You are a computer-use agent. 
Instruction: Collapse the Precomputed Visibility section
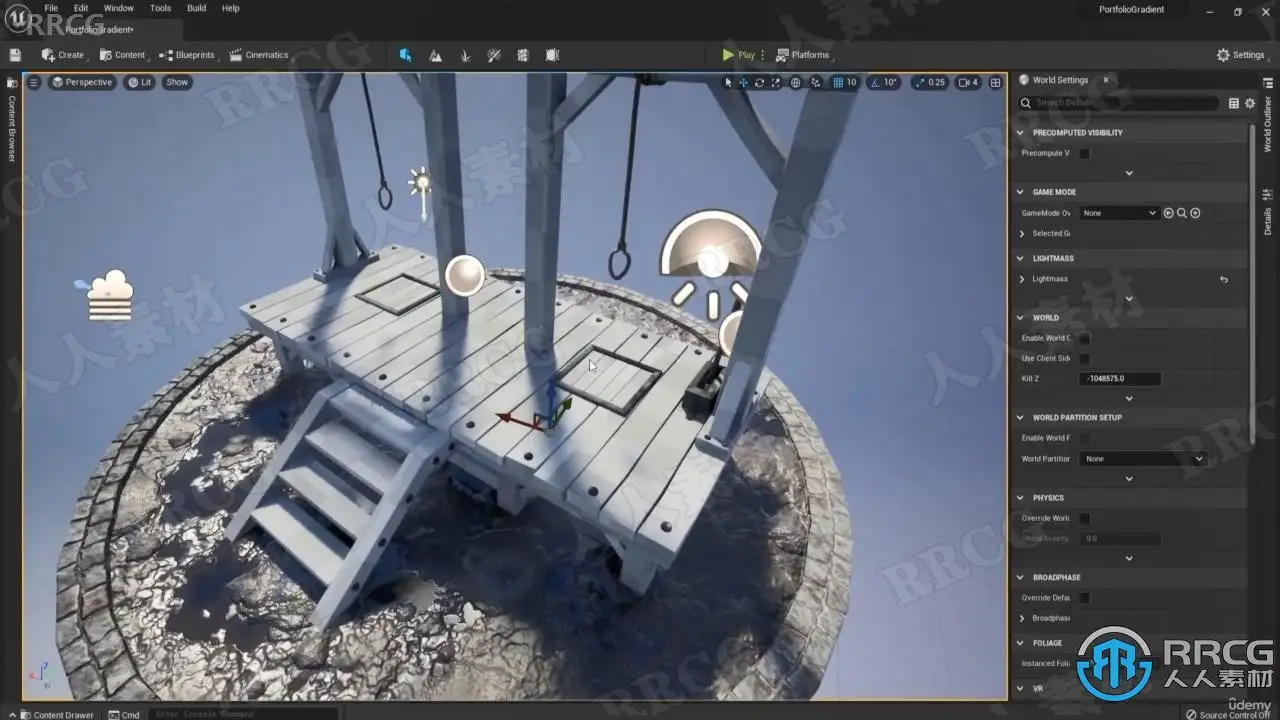pyautogui.click(x=1020, y=132)
